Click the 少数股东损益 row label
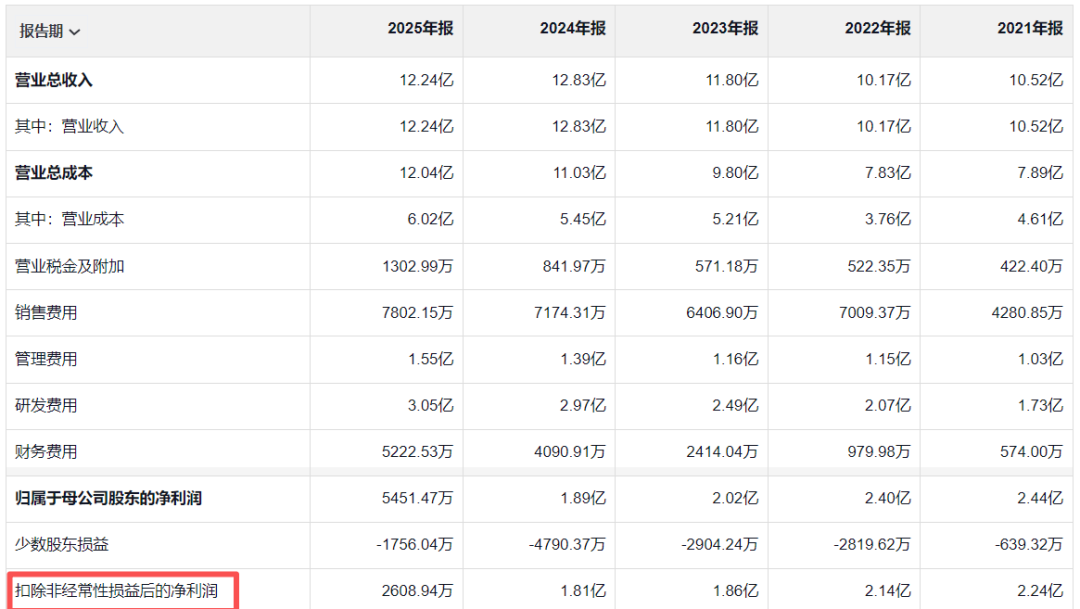1080x609 pixels. (61, 545)
